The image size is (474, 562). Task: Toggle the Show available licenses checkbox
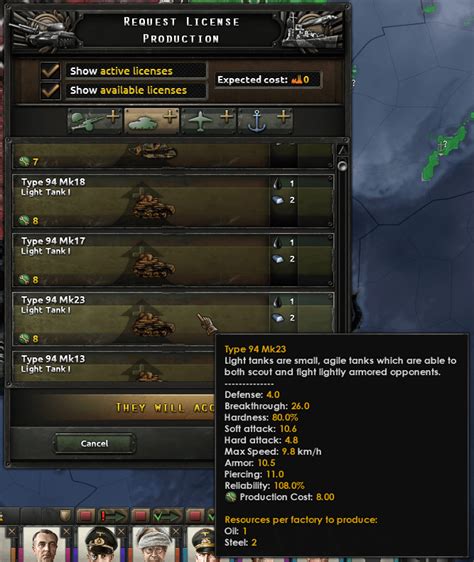tap(51, 91)
